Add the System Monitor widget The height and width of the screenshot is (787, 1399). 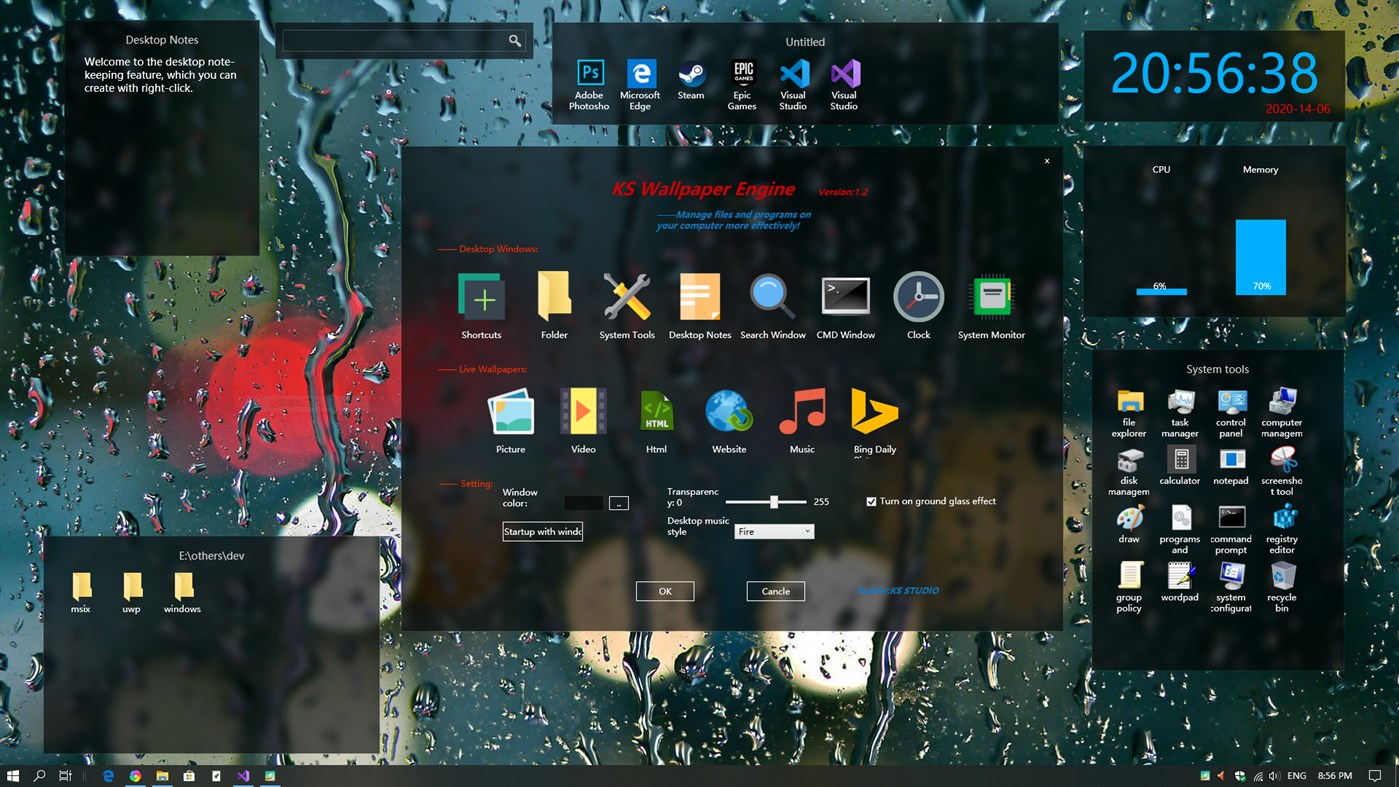(991, 296)
